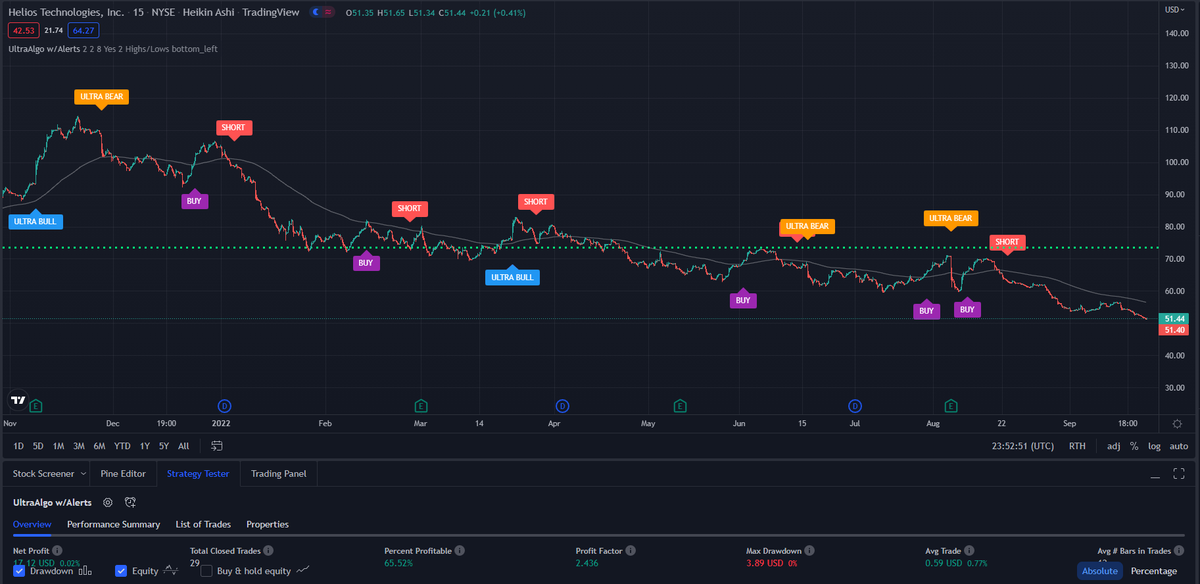Switch to Performance Summary tab
Screen dimensions: 1200x584
[113, 524]
